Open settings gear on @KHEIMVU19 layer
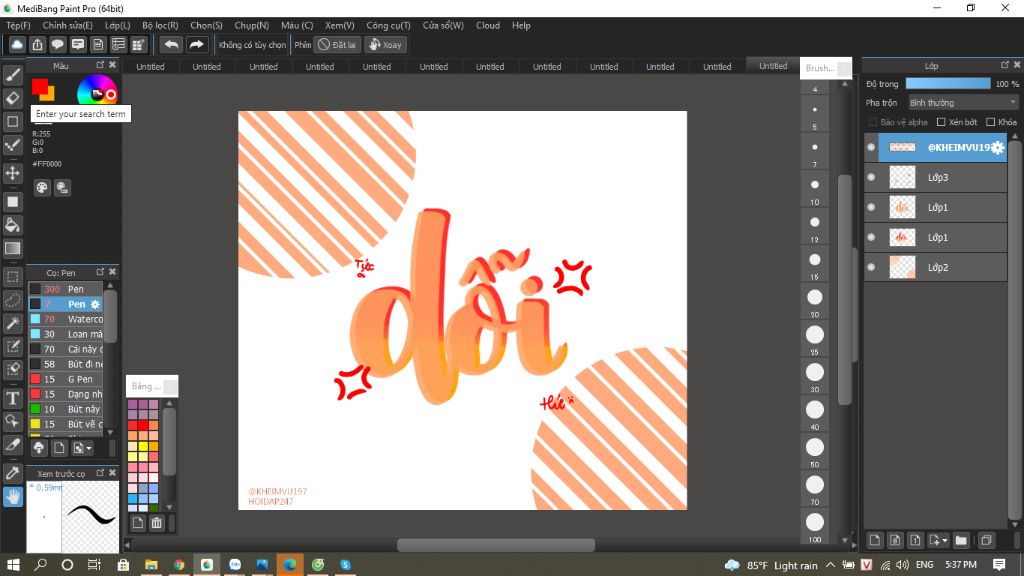Viewport: 1024px width, 576px height. point(997,148)
